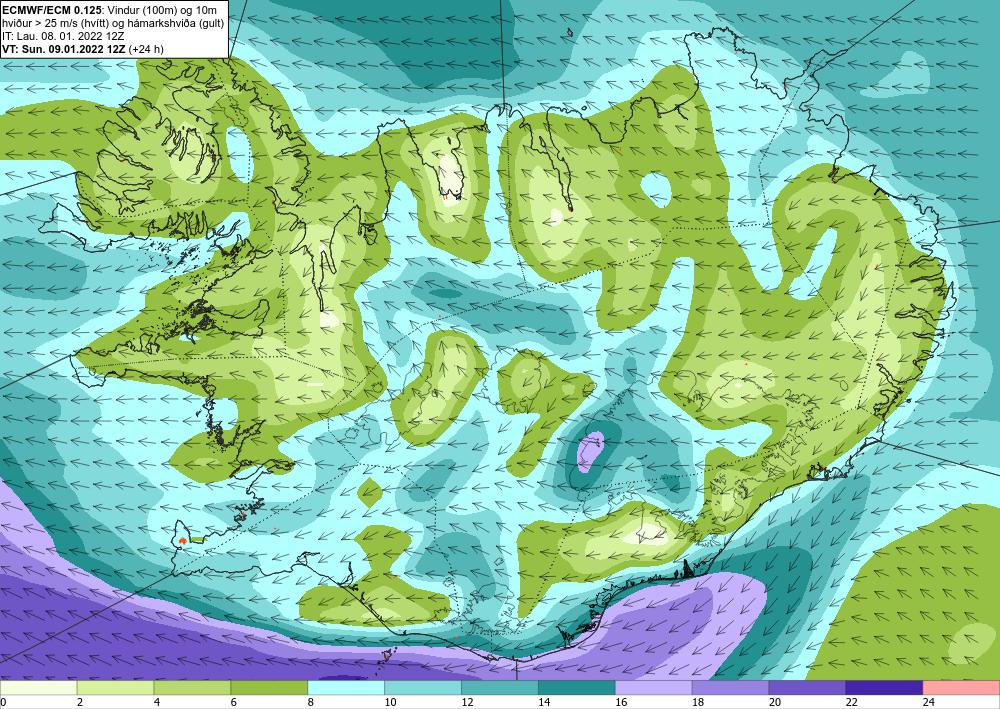Click the "(+24 h)" forecast offset text
Screen dimensions: 1000x709
point(146,49)
